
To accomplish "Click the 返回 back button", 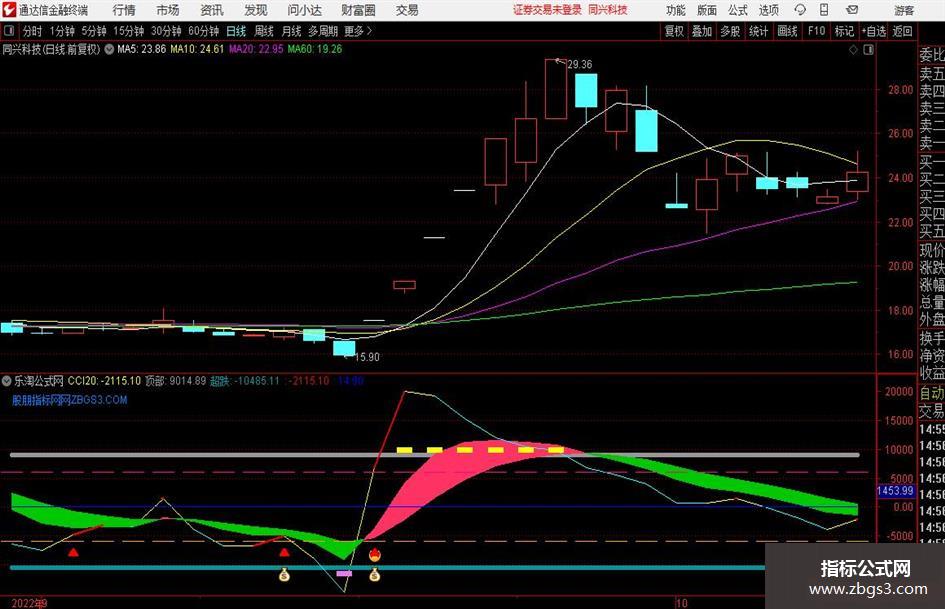I will pyautogui.click(x=902, y=31).
